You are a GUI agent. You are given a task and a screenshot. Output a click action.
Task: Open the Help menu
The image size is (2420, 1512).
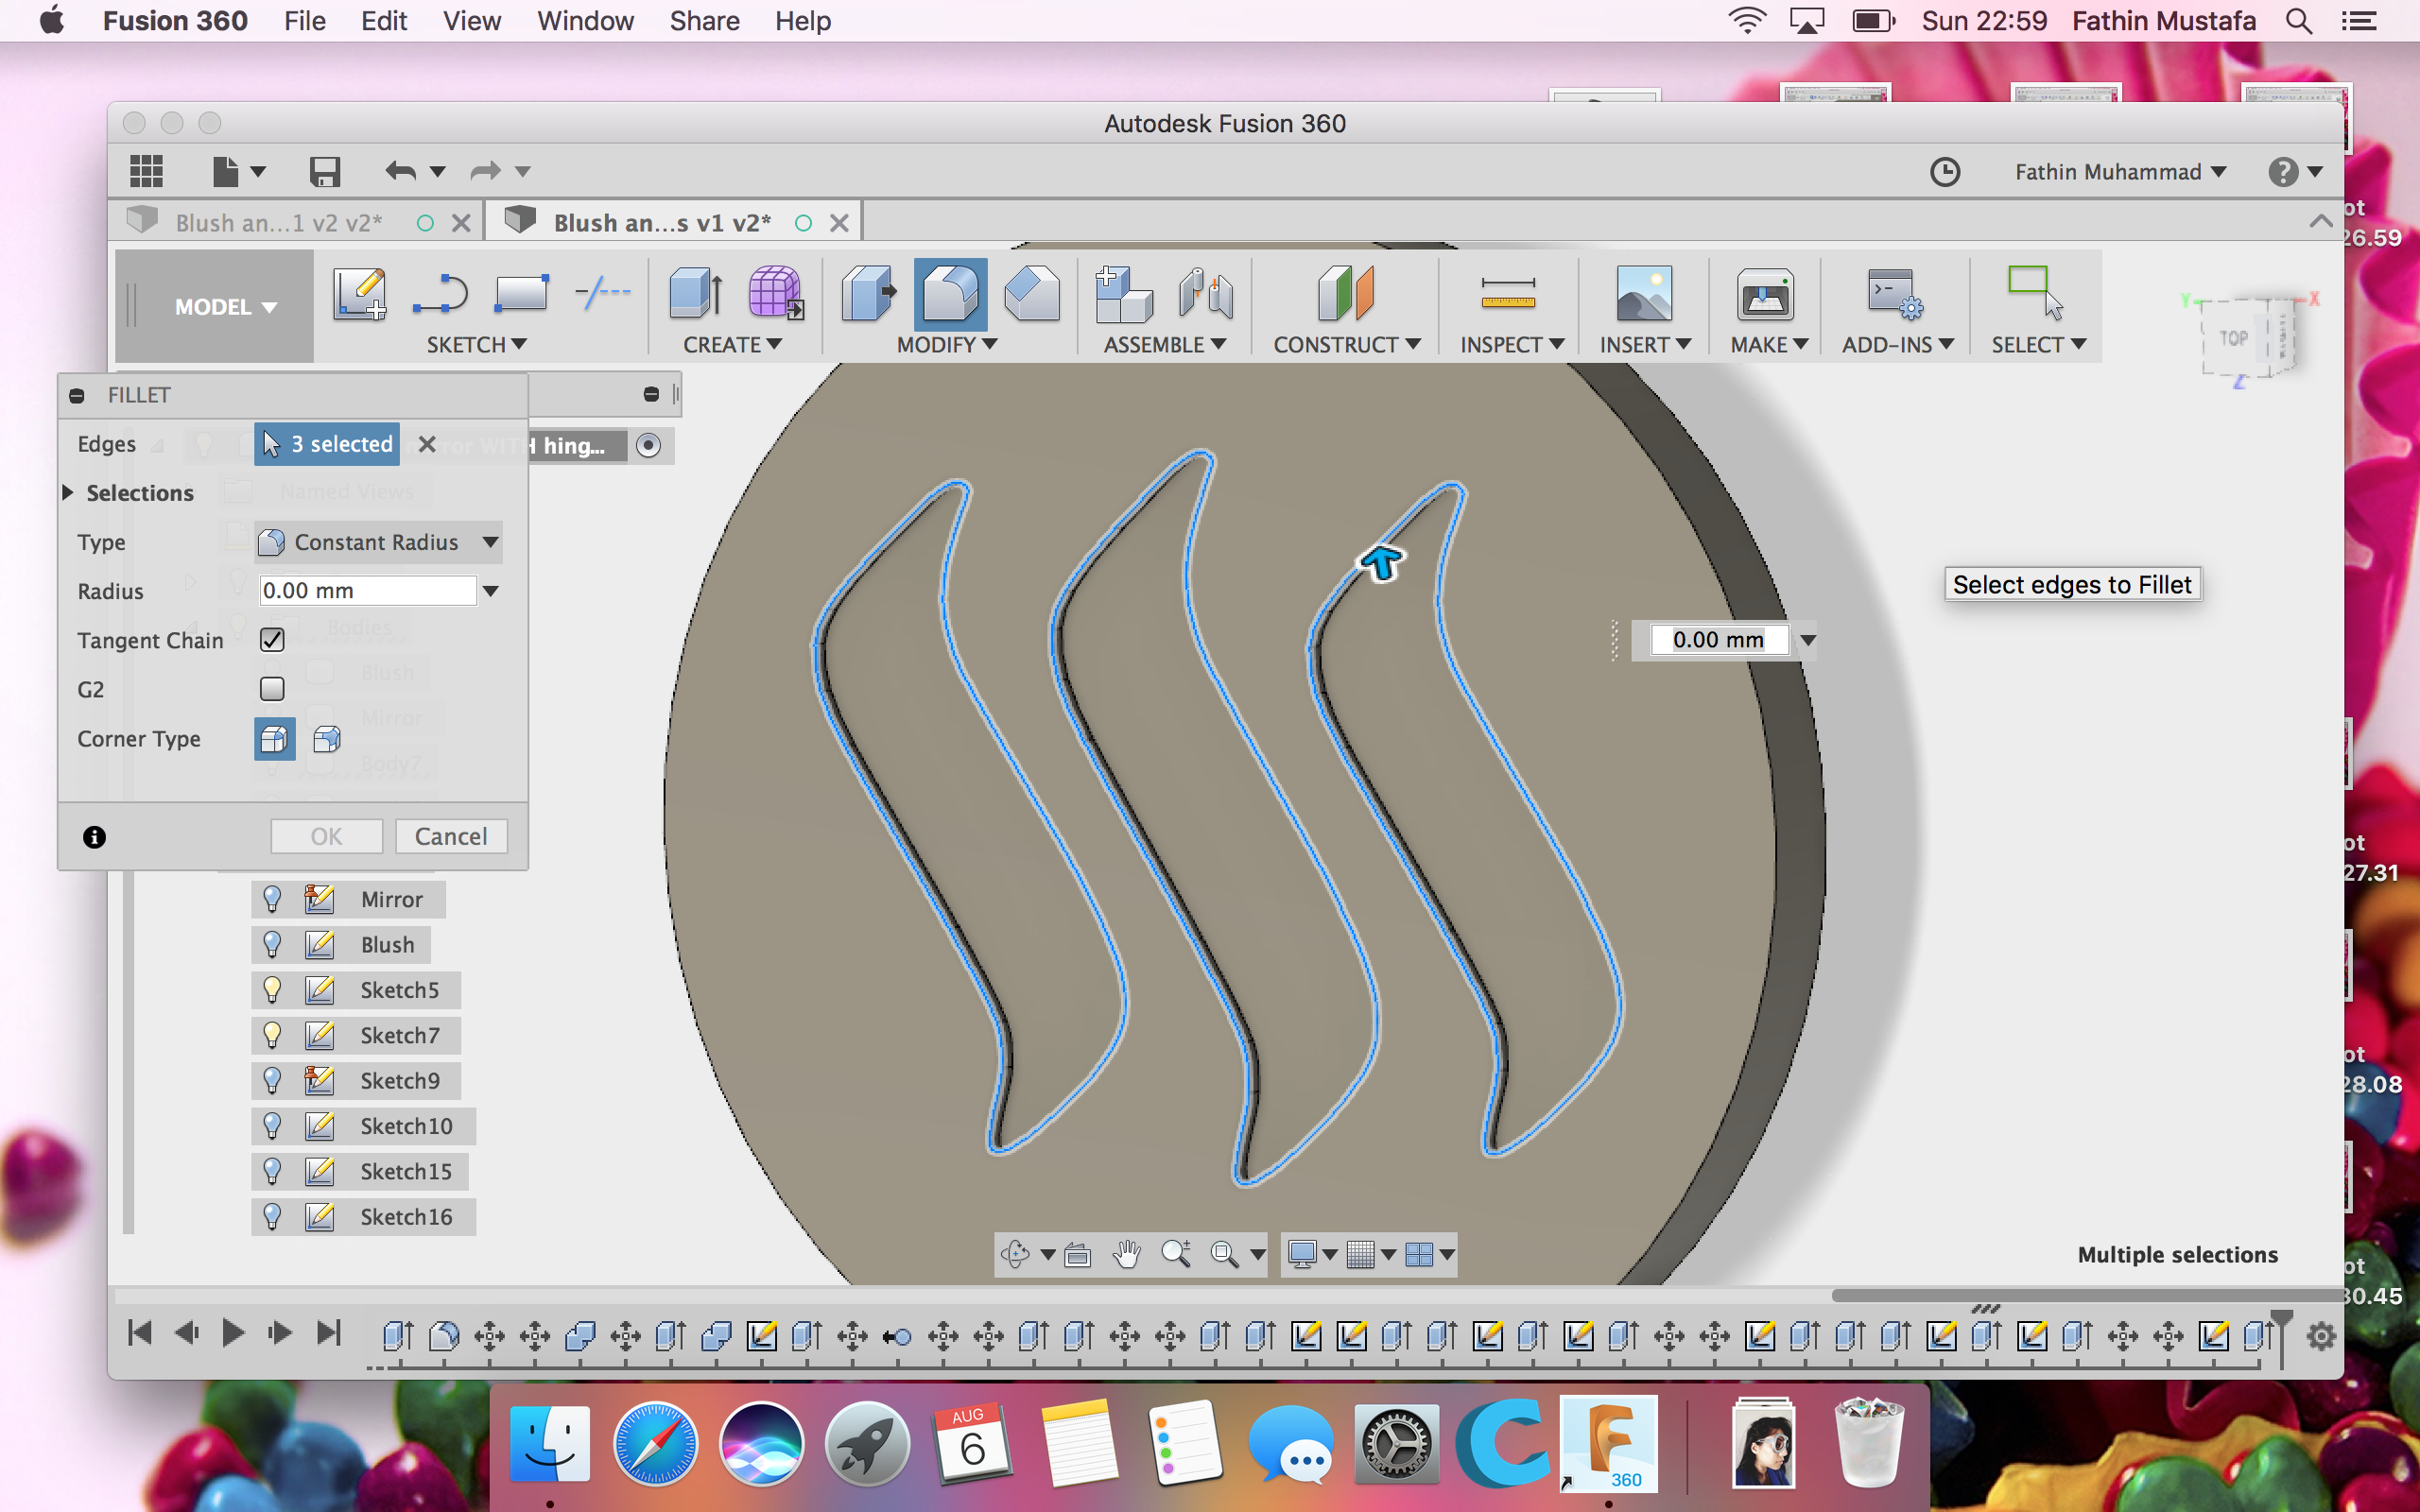803,21
